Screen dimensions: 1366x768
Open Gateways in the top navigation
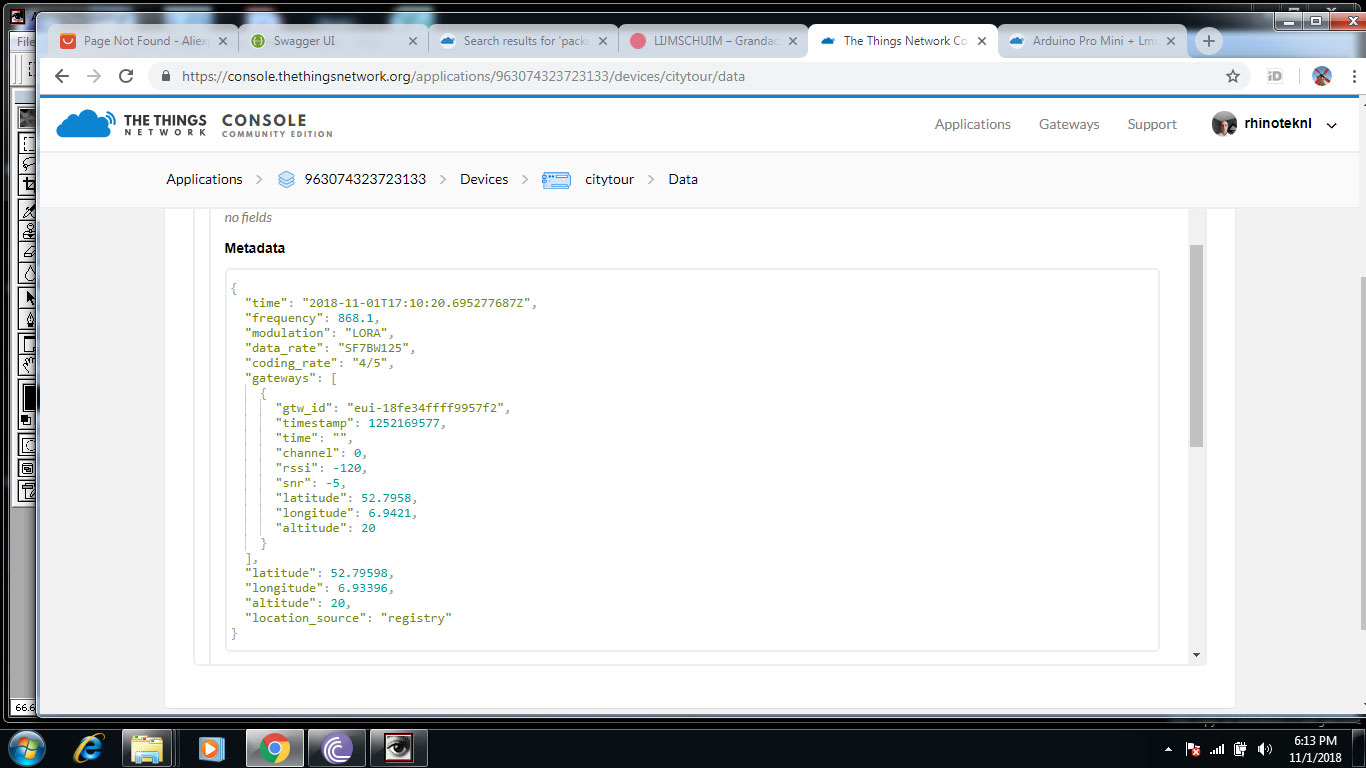pos(1069,124)
